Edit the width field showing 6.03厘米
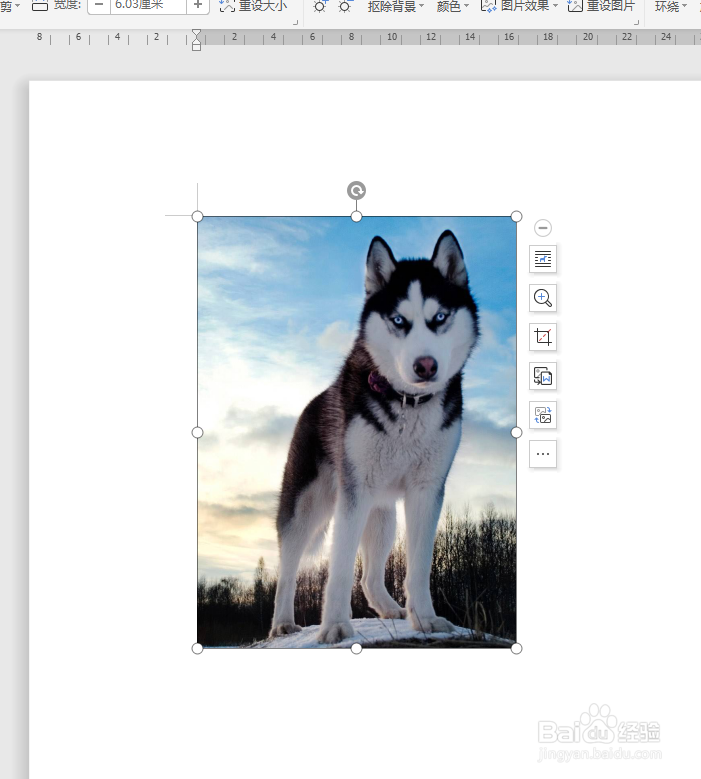701x779 pixels. tap(148, 5)
